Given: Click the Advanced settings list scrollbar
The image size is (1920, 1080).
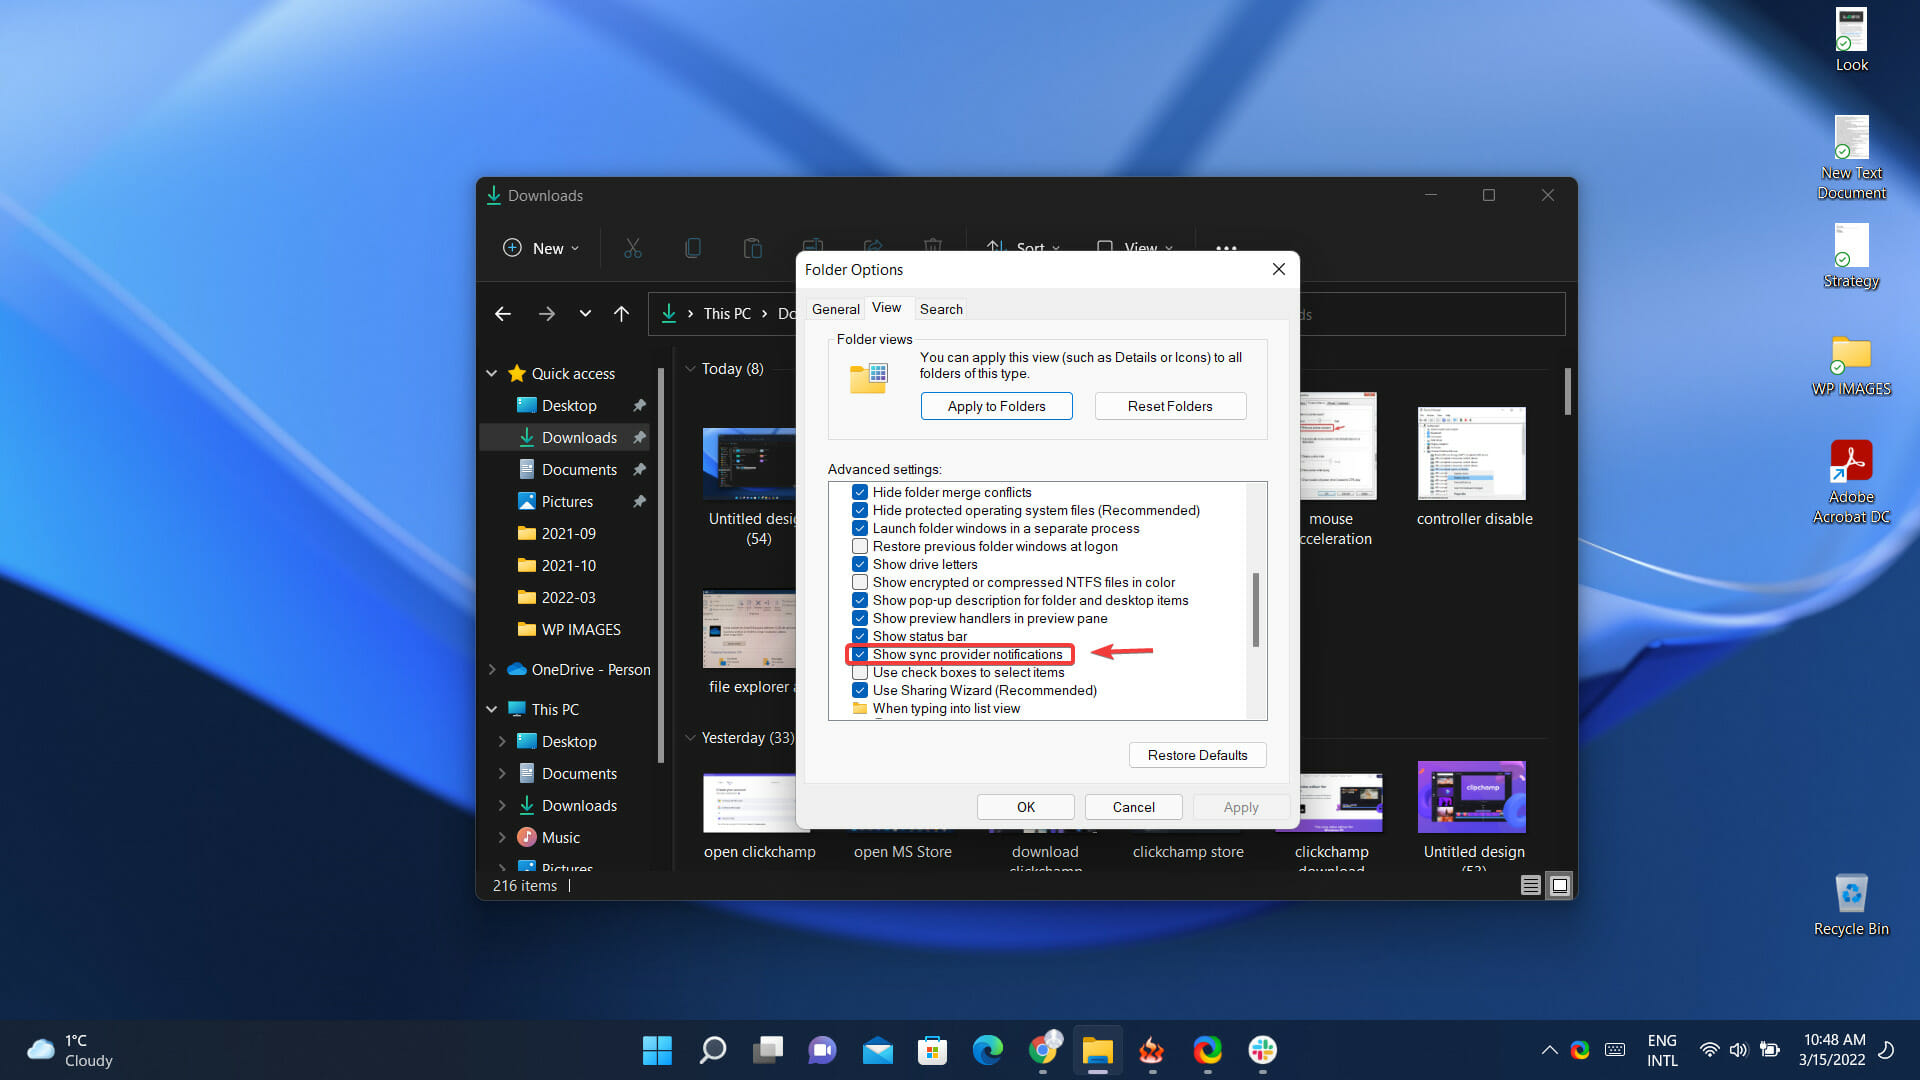Looking at the screenshot, I should pyautogui.click(x=1256, y=610).
